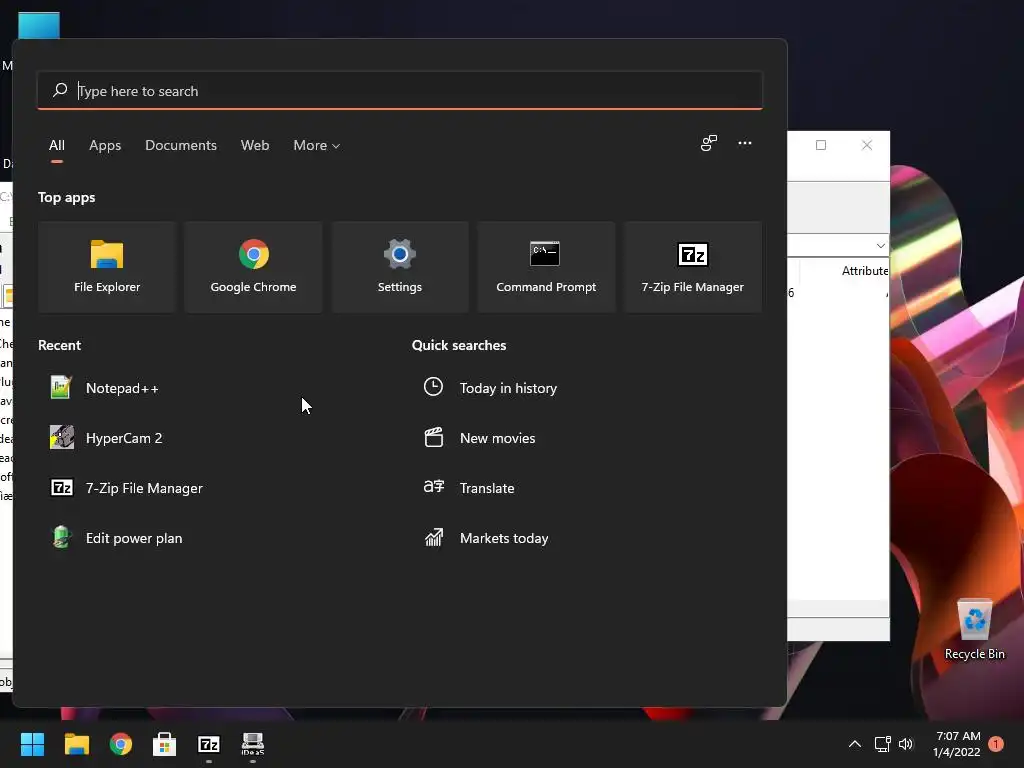Launch 7-Zip File Manager from Top apps
The width and height of the screenshot is (1024, 768).
point(692,266)
